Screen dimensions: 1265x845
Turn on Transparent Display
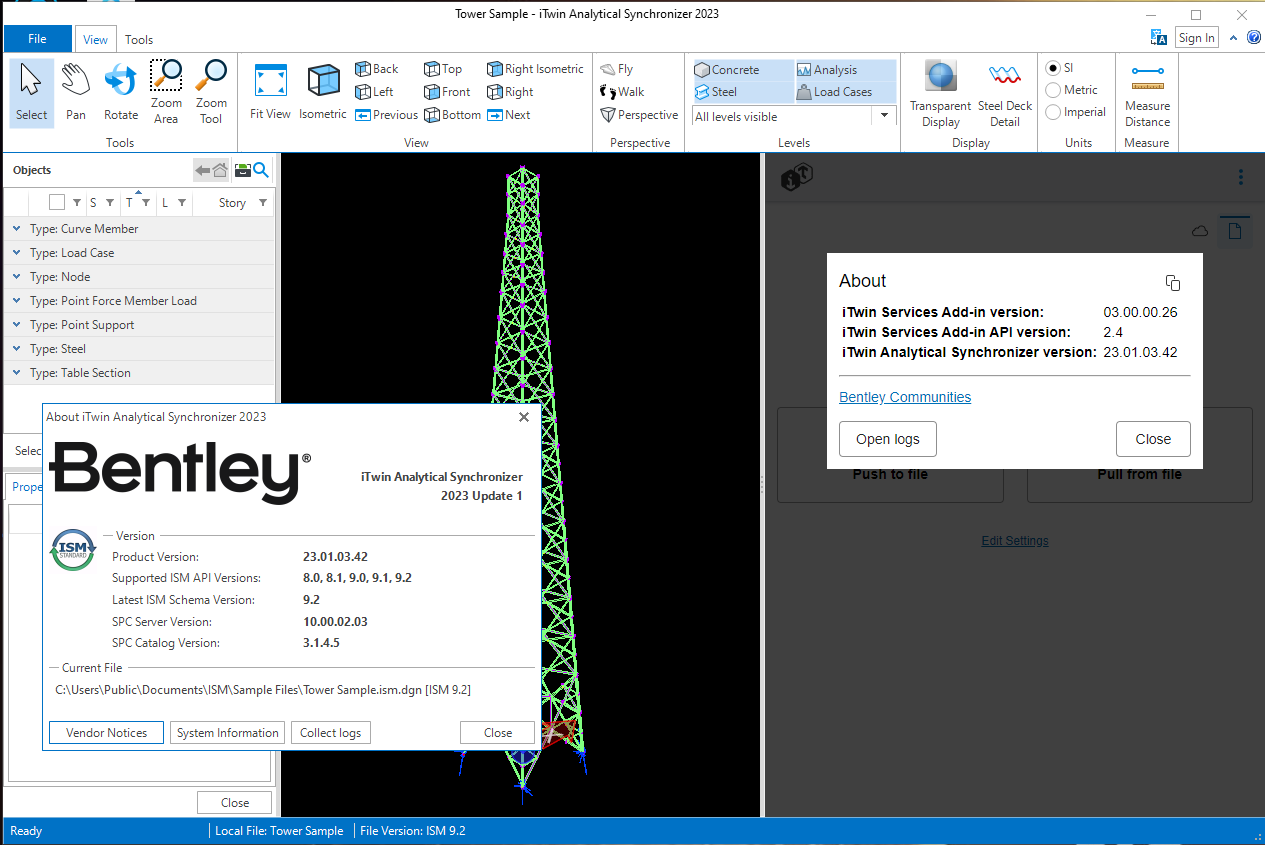click(x=941, y=94)
